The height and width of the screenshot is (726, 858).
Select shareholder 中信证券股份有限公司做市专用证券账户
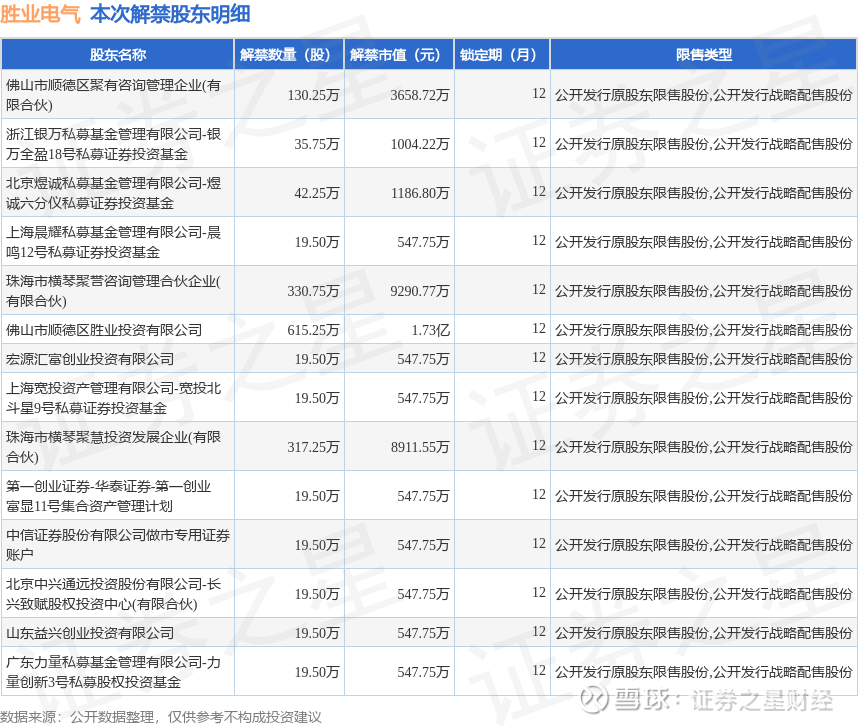[118, 545]
